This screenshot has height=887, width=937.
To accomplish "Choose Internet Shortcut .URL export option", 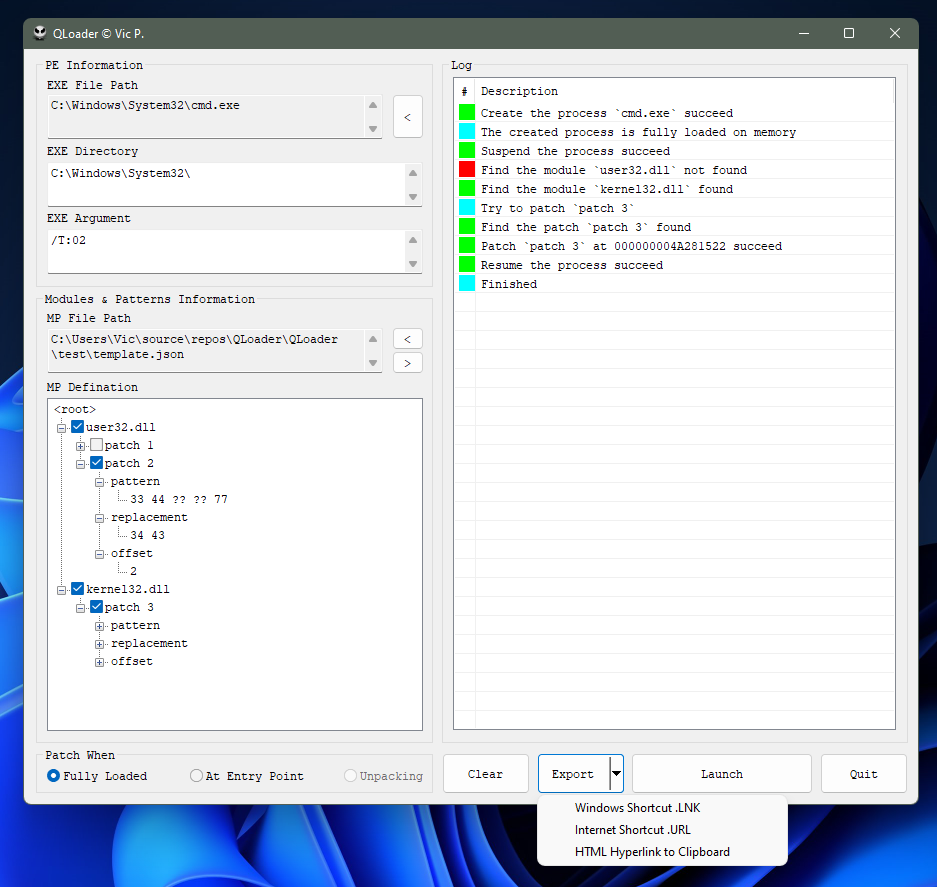I will 662,830.
